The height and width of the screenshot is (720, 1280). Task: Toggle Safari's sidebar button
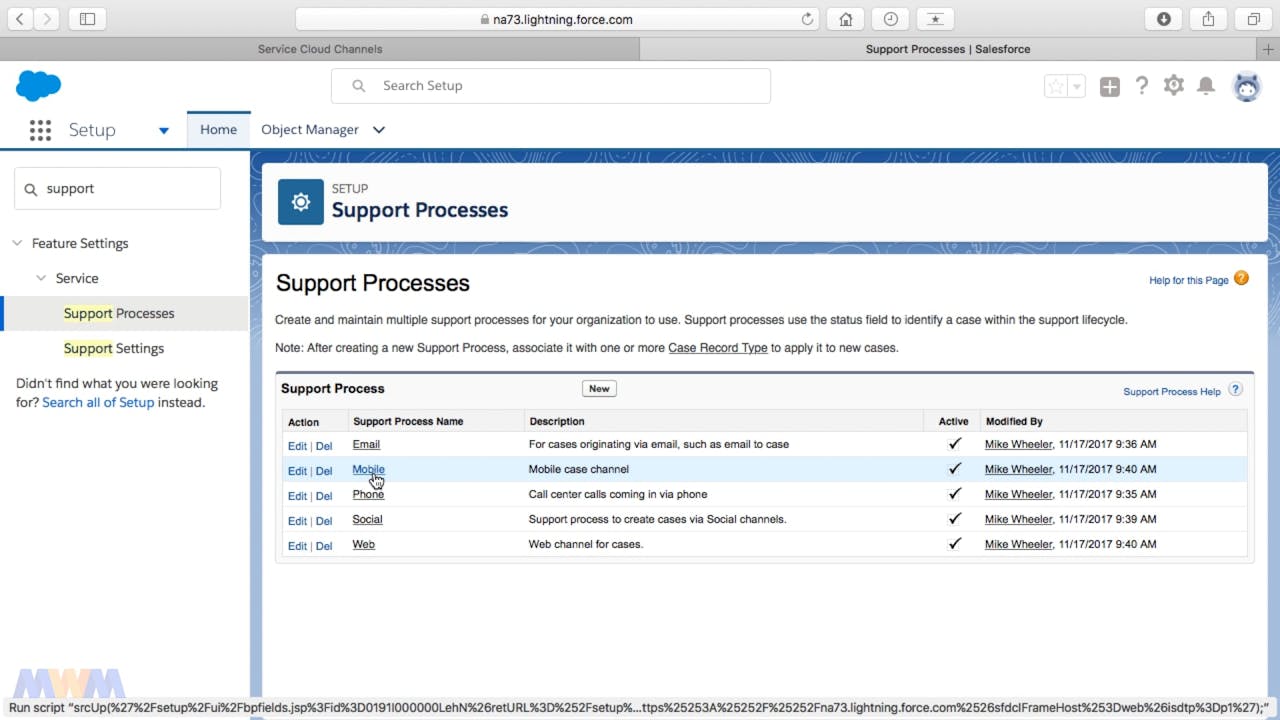click(x=87, y=19)
